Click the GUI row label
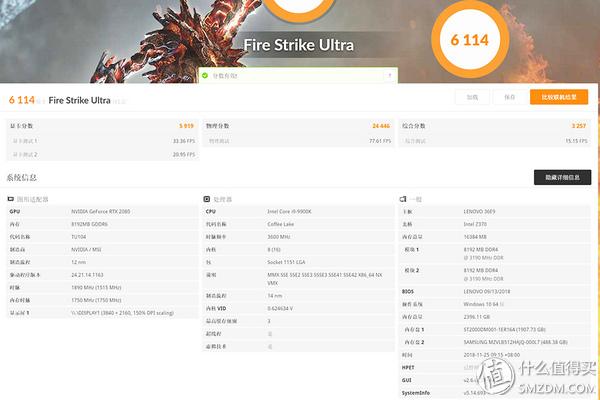 406,380
